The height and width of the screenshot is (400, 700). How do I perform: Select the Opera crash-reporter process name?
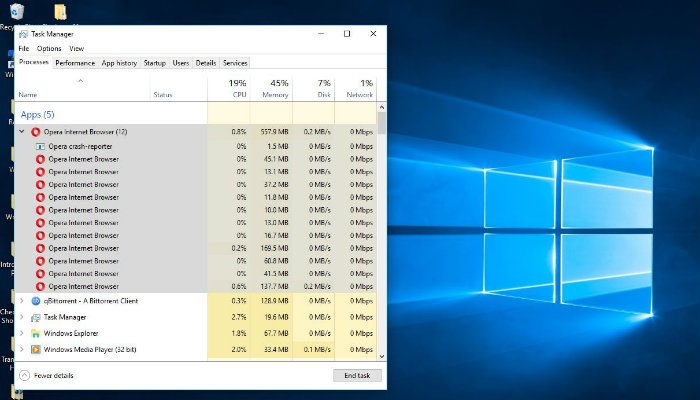(80, 146)
